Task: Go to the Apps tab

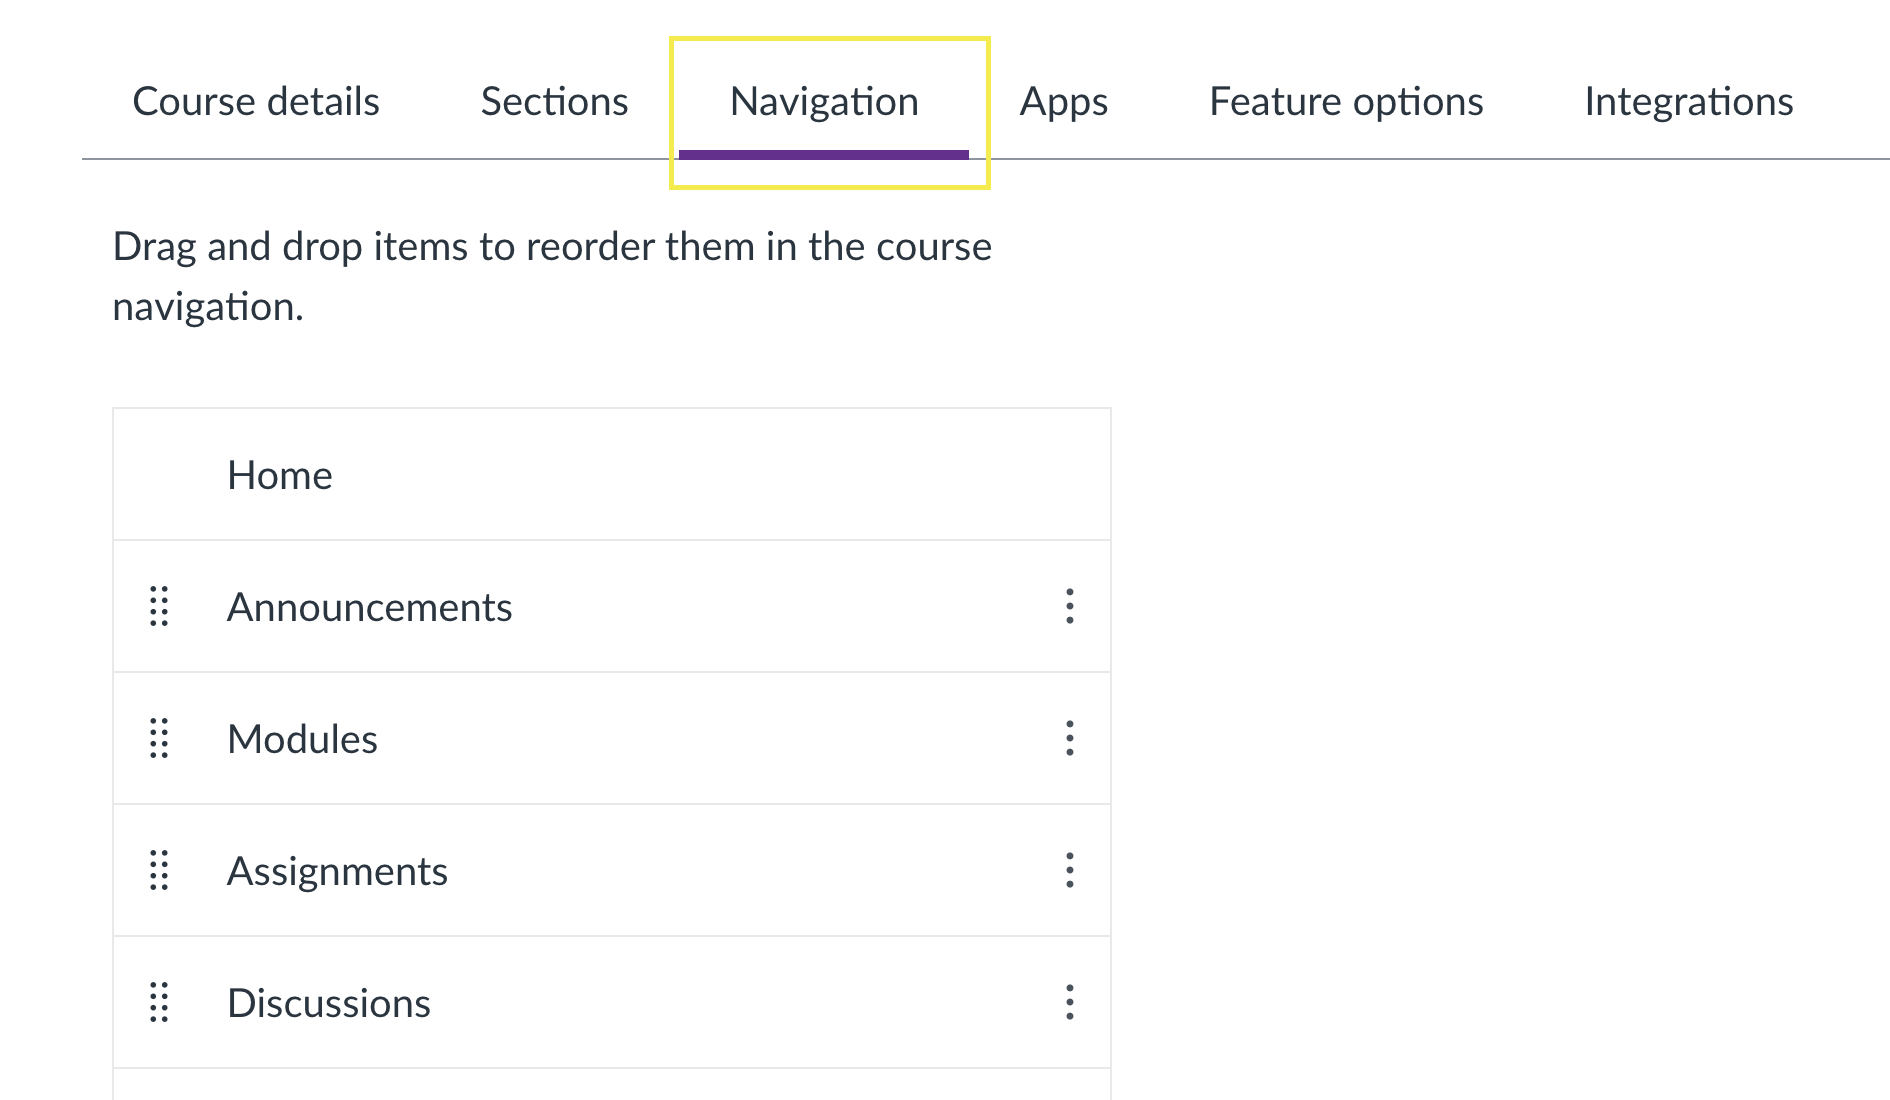Action: pos(1063,102)
